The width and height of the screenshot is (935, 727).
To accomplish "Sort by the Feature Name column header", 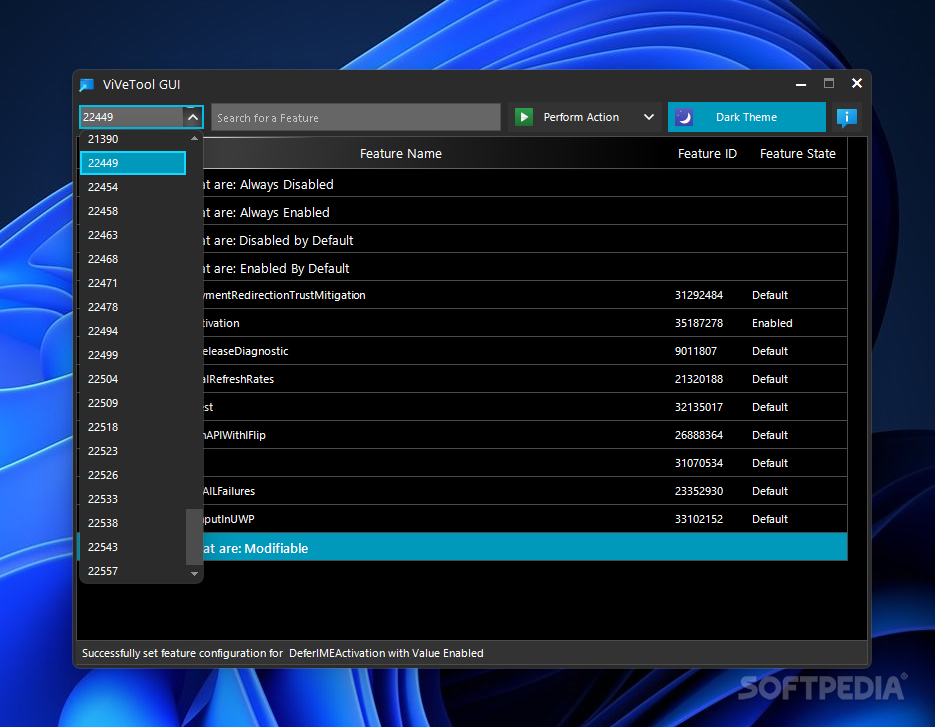I will coord(401,154).
